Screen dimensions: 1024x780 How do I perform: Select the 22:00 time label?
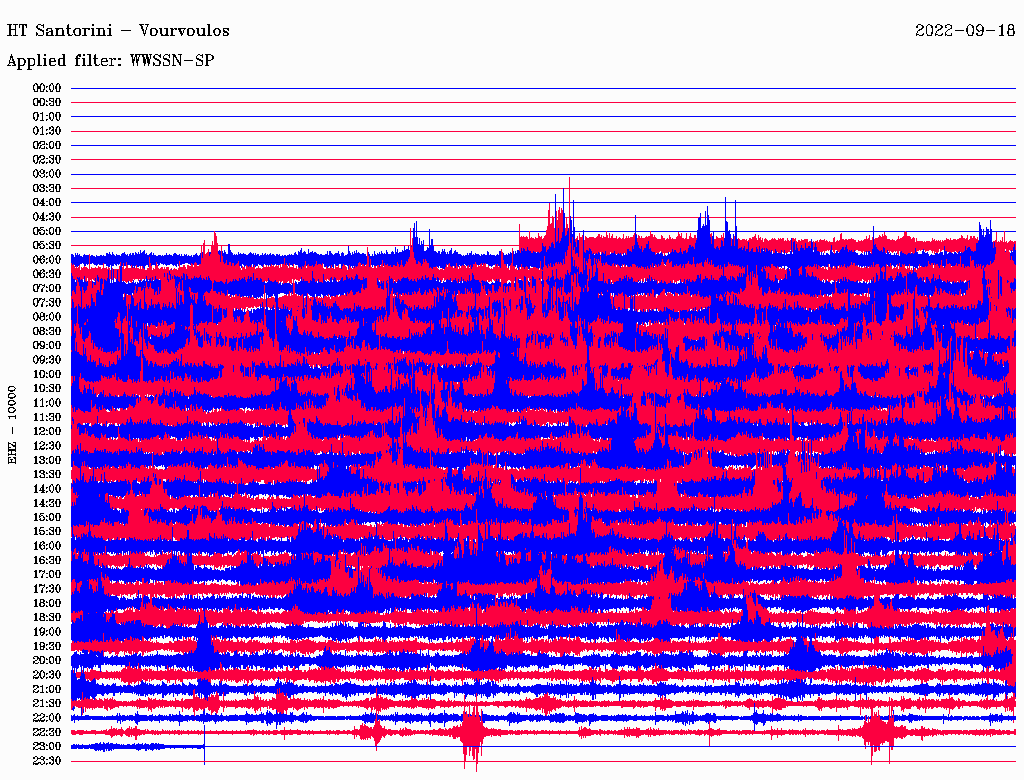click(47, 718)
